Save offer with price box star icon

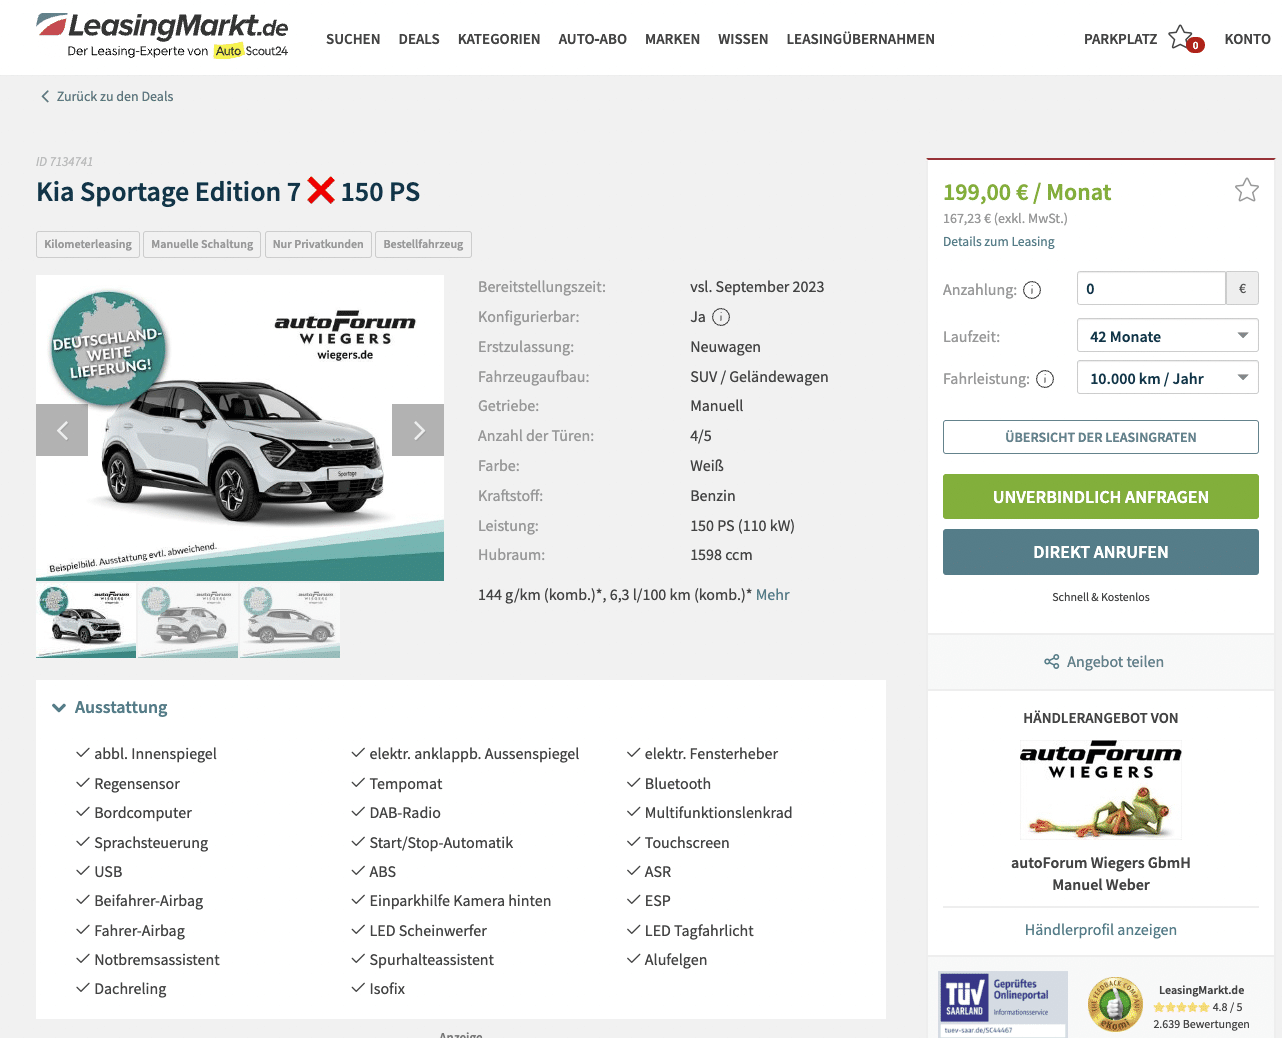pyautogui.click(x=1246, y=190)
